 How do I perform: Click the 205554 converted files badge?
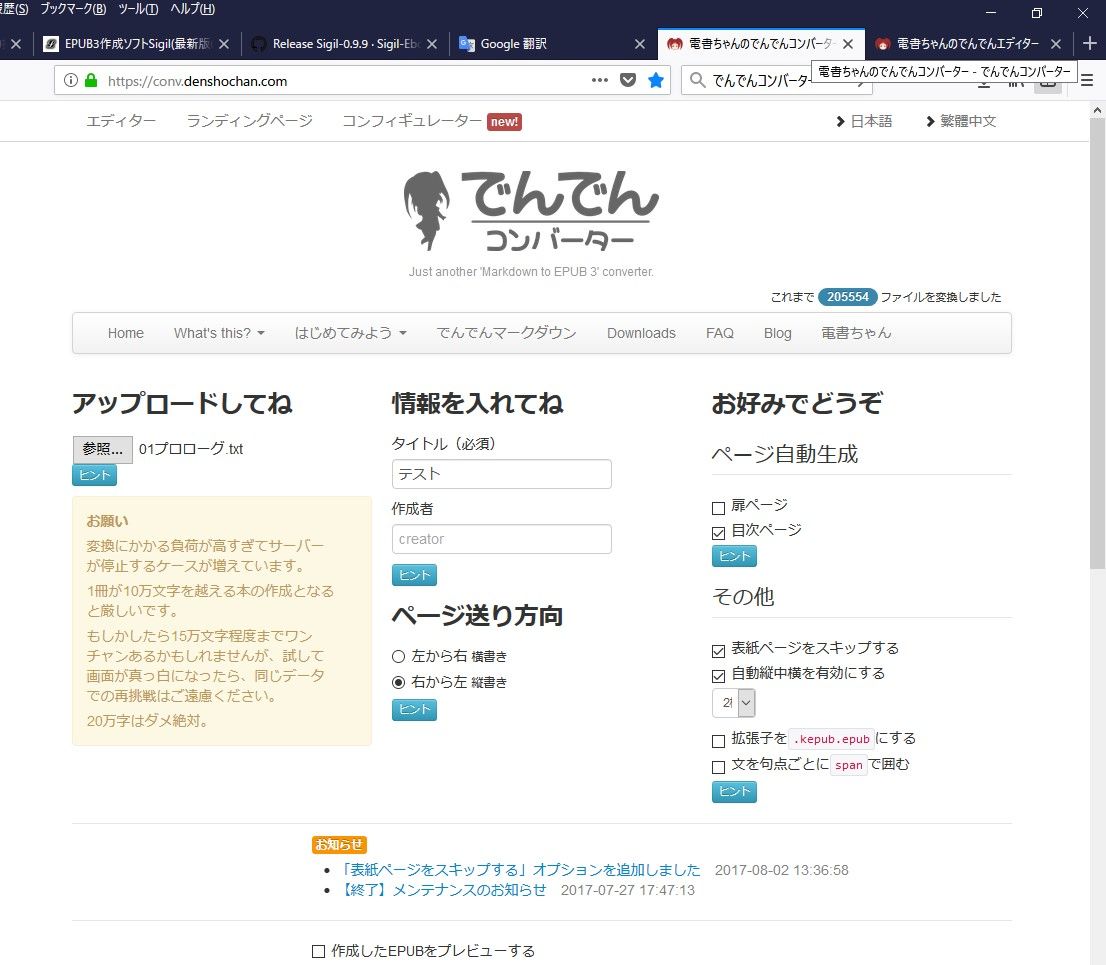pos(847,297)
